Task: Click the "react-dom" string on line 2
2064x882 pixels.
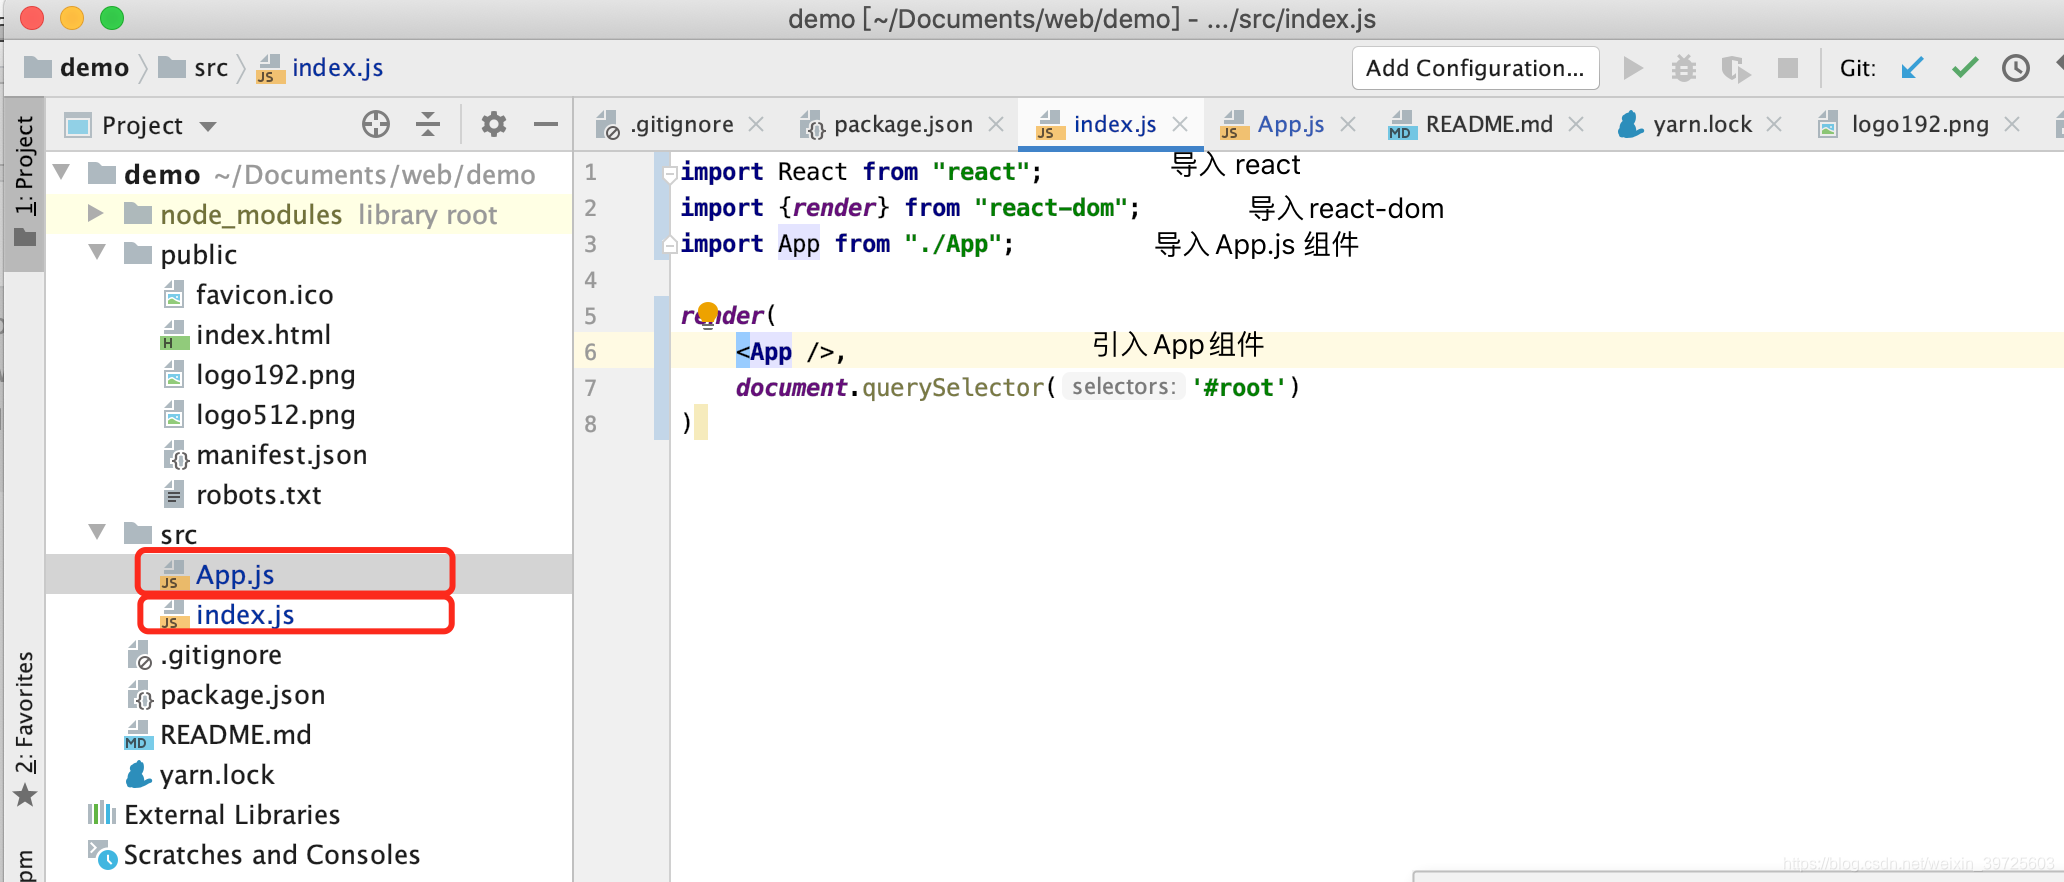Action: [x=1050, y=208]
